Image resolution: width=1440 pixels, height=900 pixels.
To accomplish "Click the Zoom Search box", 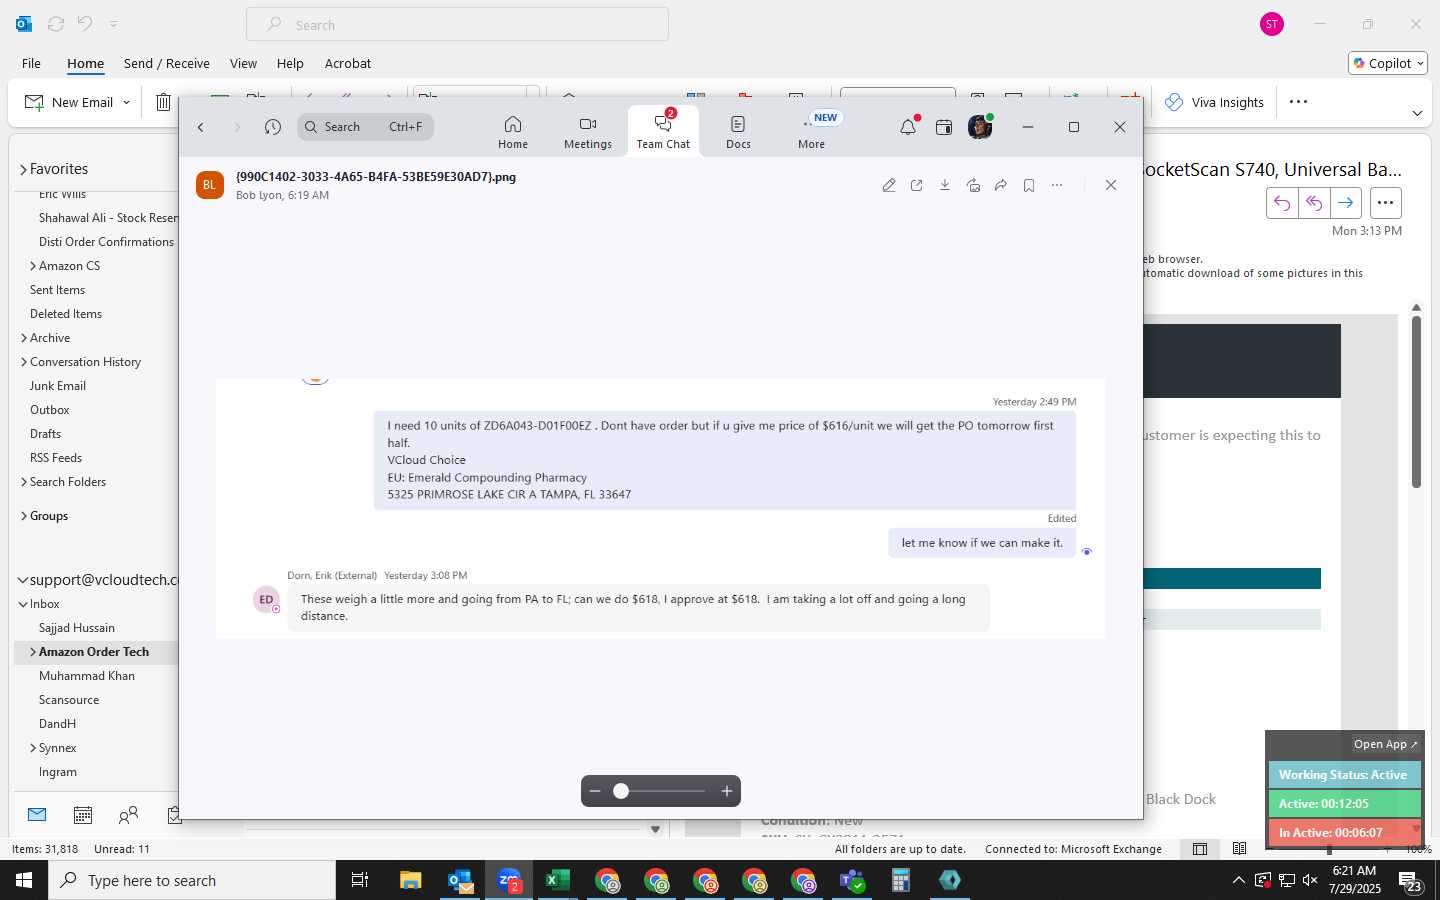I will click(x=365, y=127).
